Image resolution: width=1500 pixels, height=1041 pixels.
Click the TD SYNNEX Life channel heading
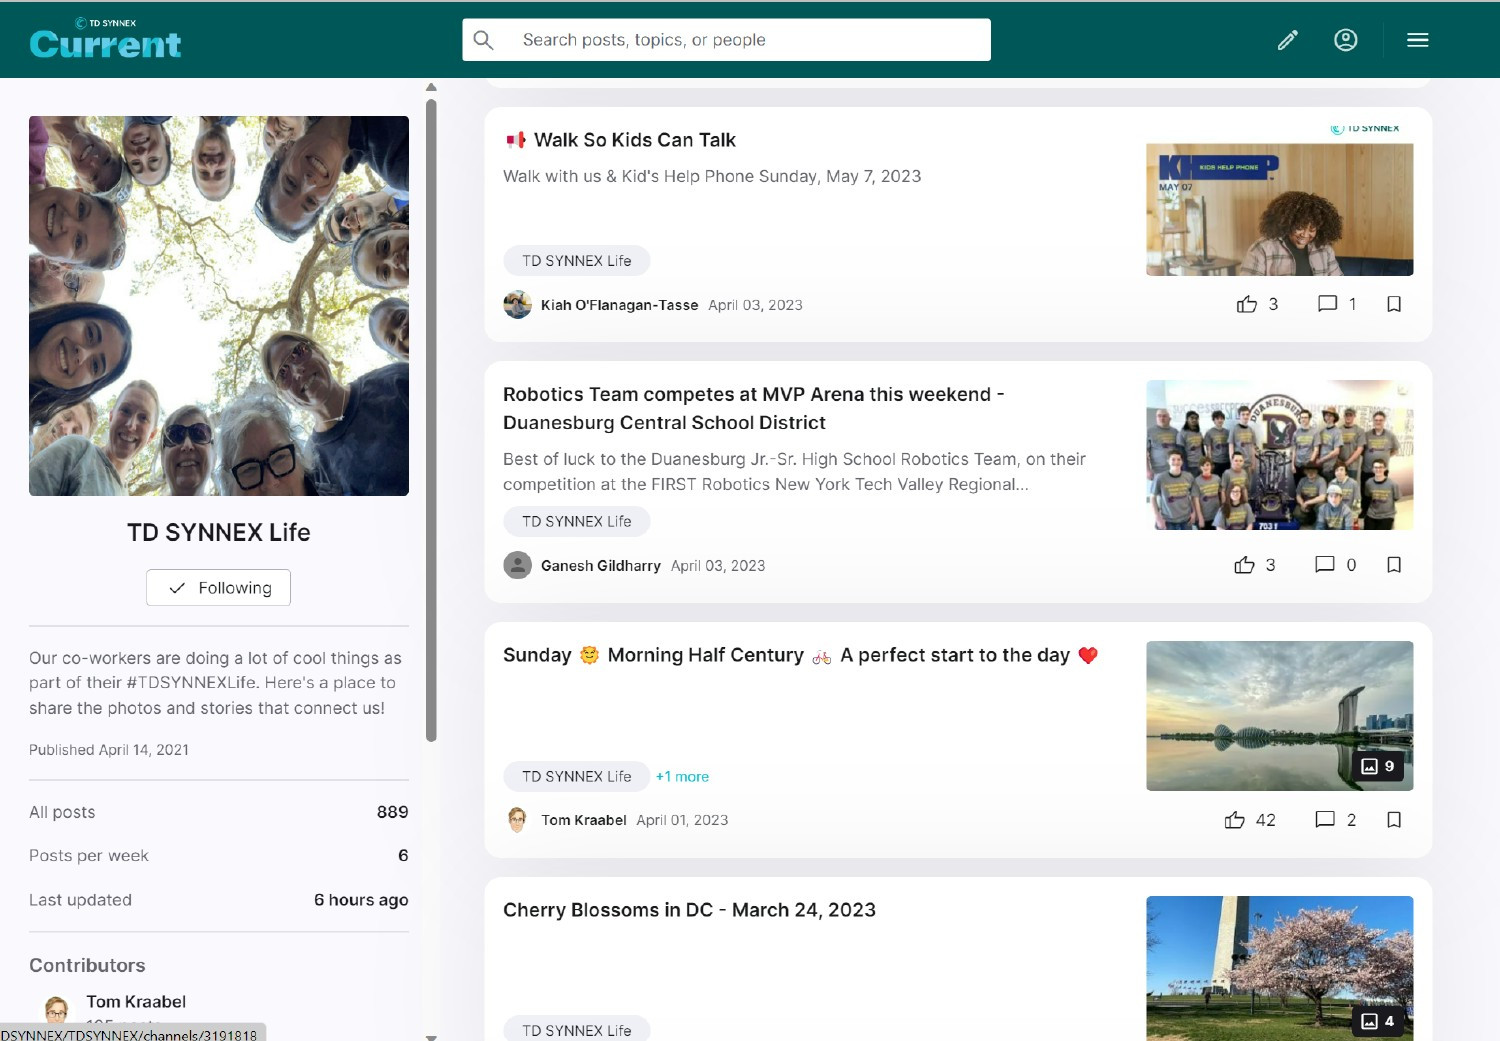click(x=219, y=533)
